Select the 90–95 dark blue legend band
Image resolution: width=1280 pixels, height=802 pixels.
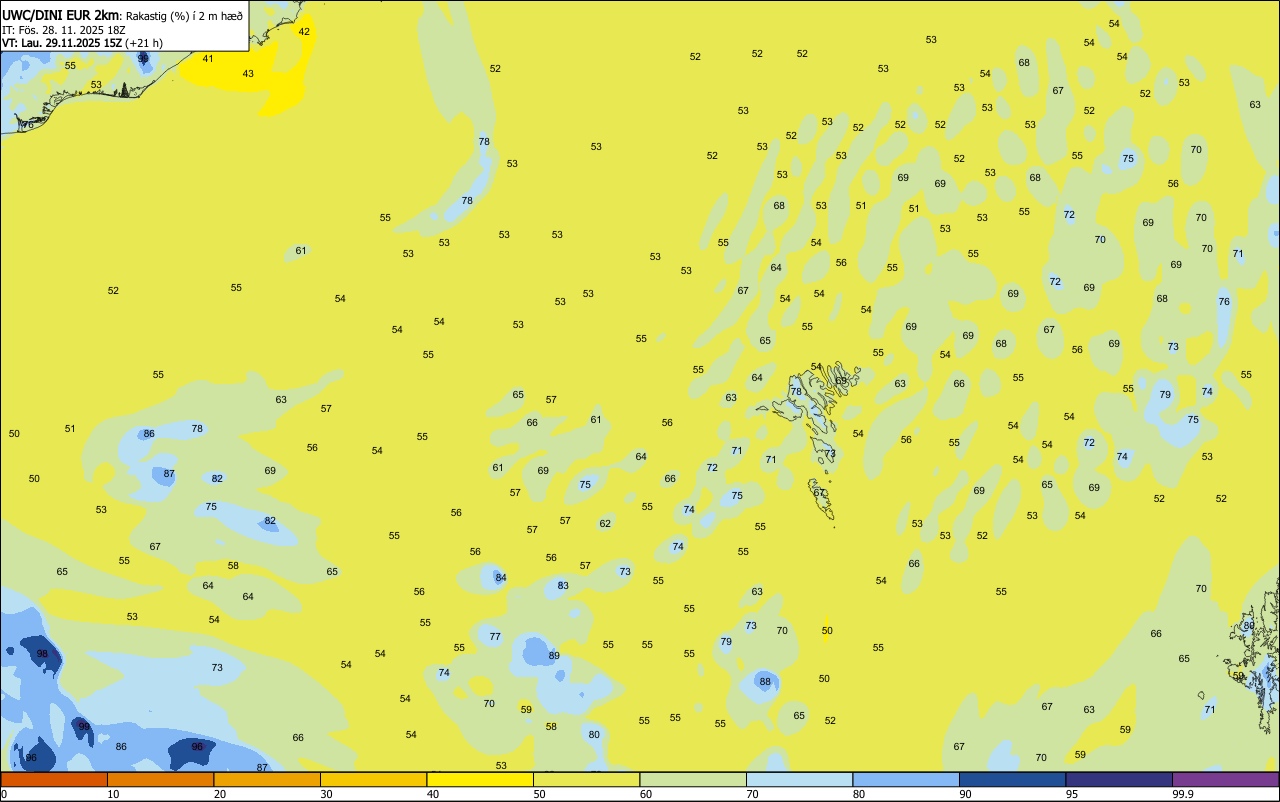(x=1012, y=779)
